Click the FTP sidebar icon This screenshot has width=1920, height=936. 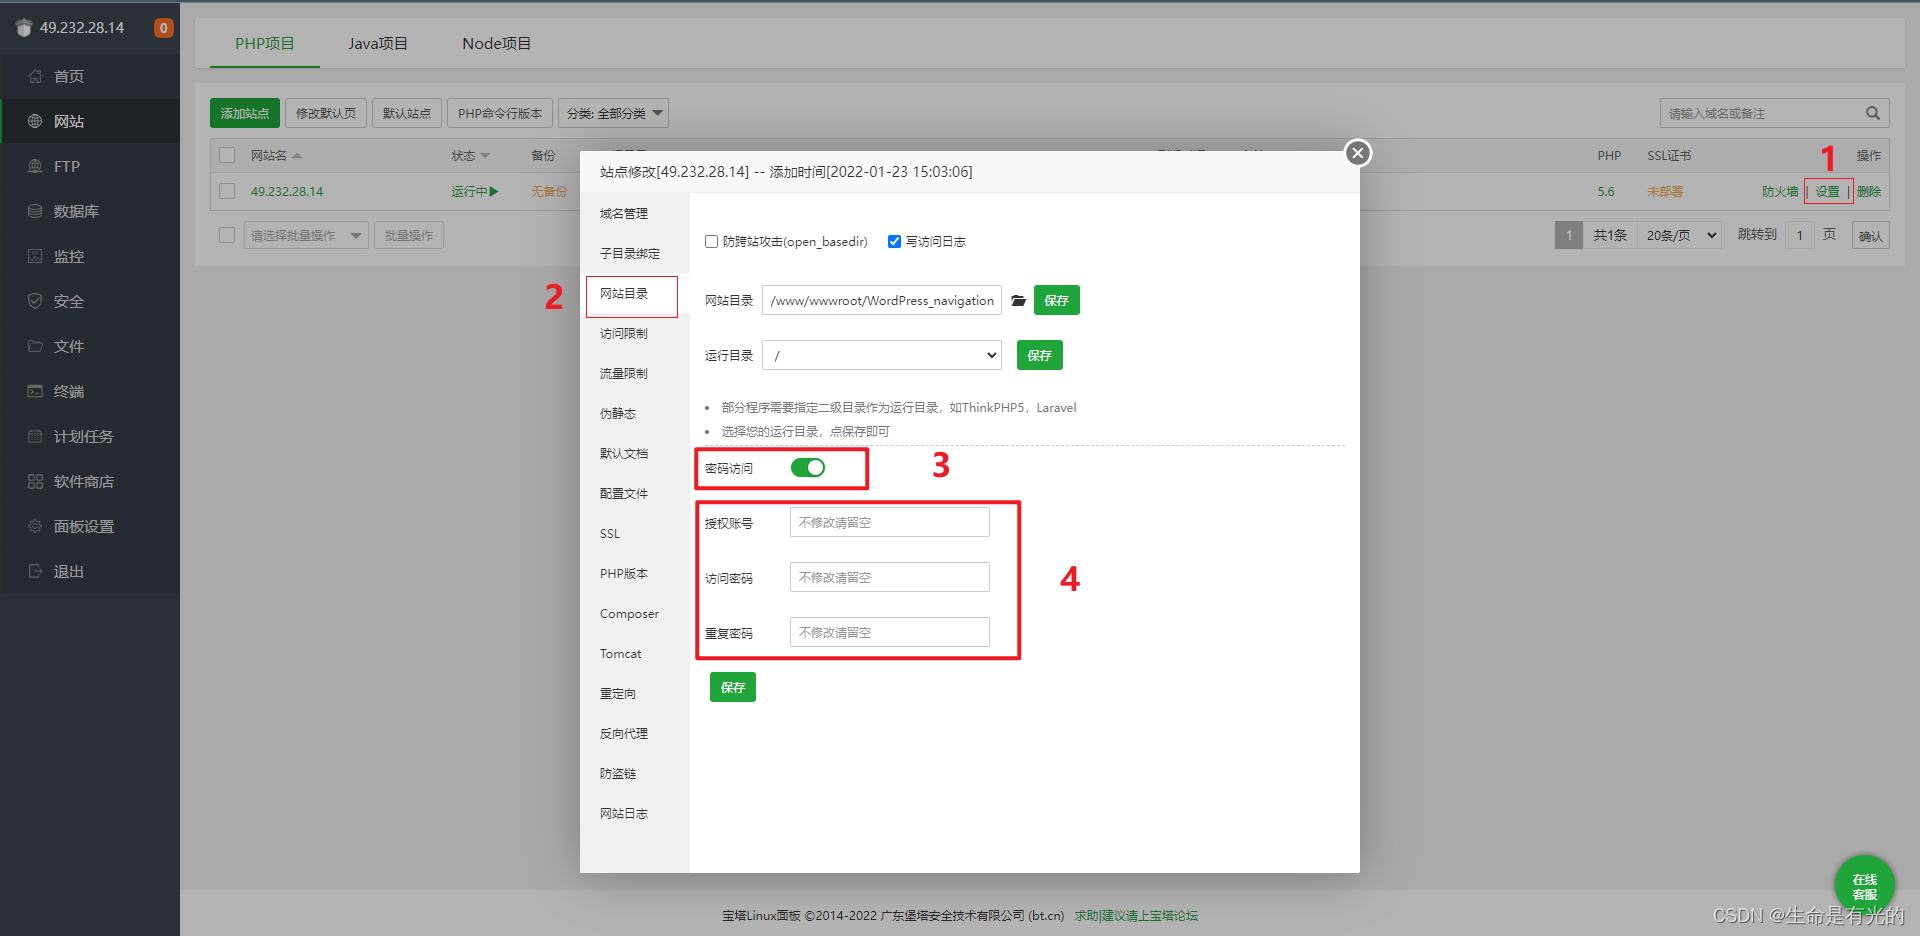(35, 166)
